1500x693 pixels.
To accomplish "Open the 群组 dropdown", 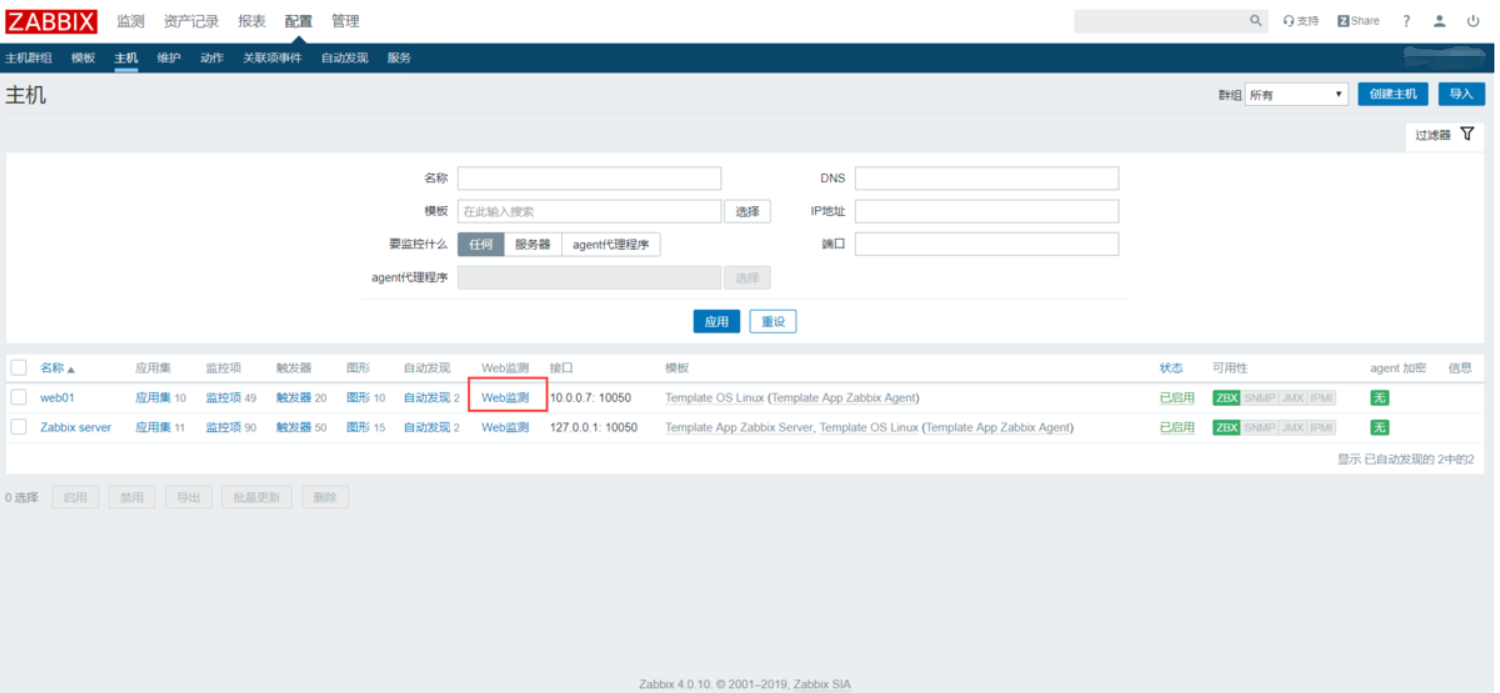I will pos(1296,94).
